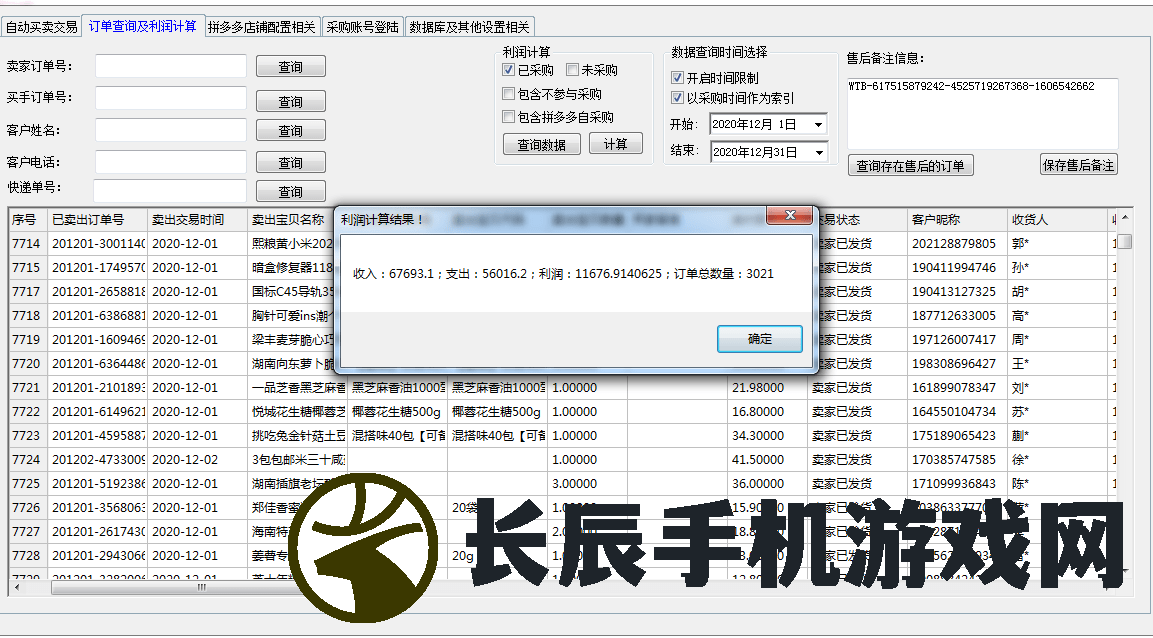1153x638 pixels.
Task: Click 悦城花生糖椰蓉芝 product name cell
Action: tap(298, 412)
